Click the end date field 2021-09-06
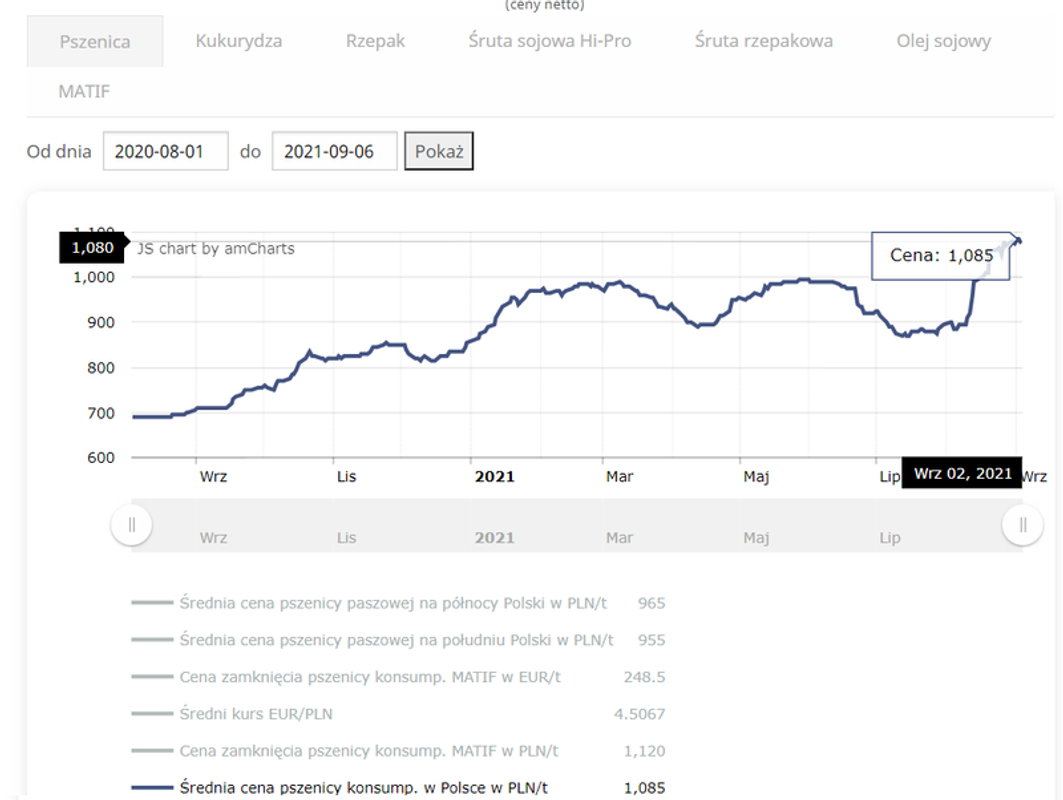The width and height of the screenshot is (1063, 800). pyautogui.click(x=334, y=151)
